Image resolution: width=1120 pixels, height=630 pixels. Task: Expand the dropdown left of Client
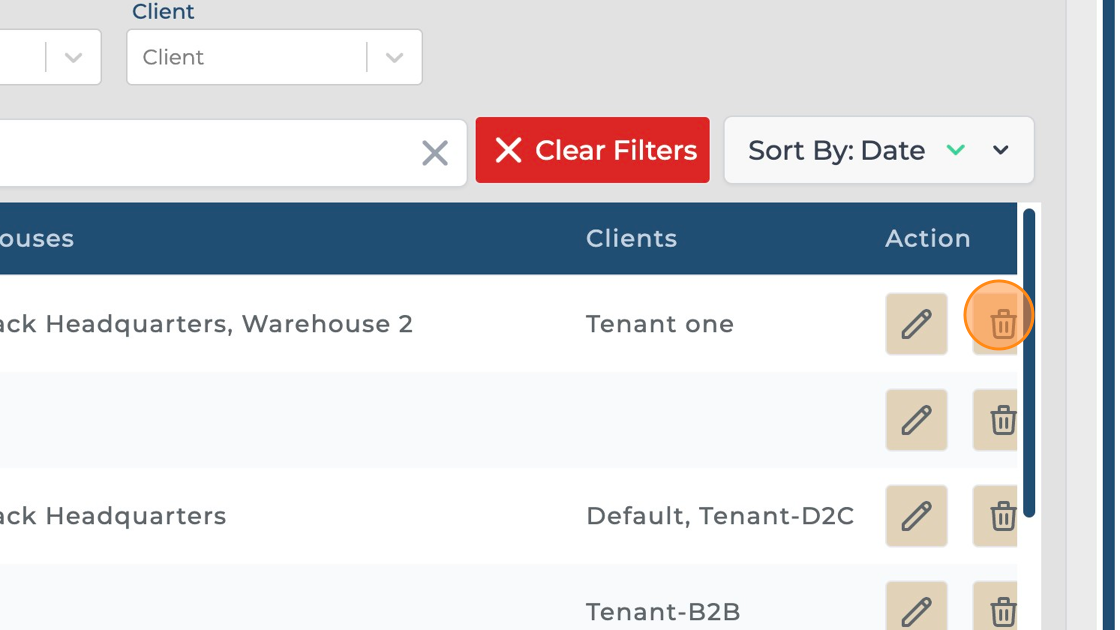click(x=73, y=58)
